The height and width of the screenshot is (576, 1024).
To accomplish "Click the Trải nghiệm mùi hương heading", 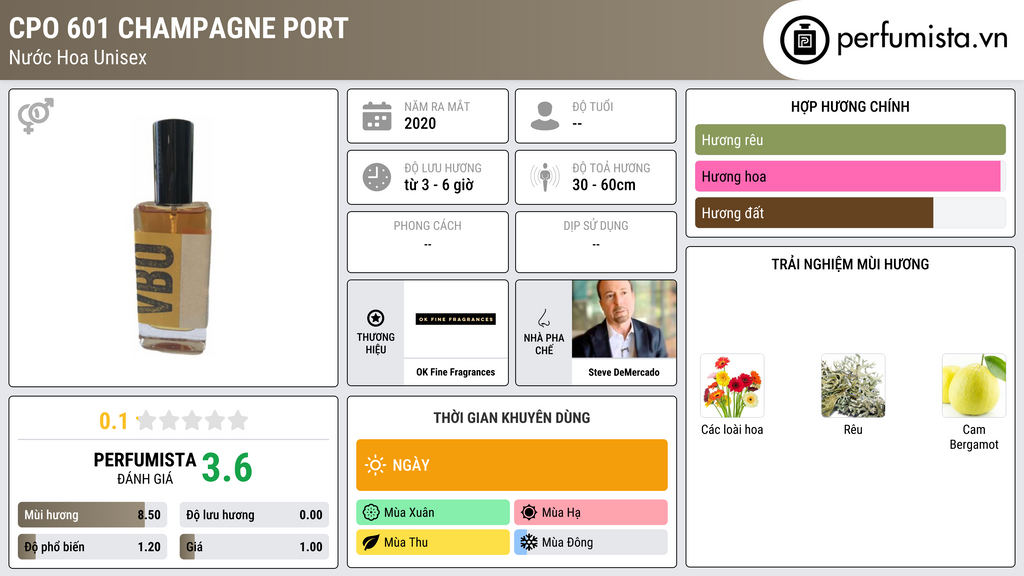I will (x=850, y=264).
